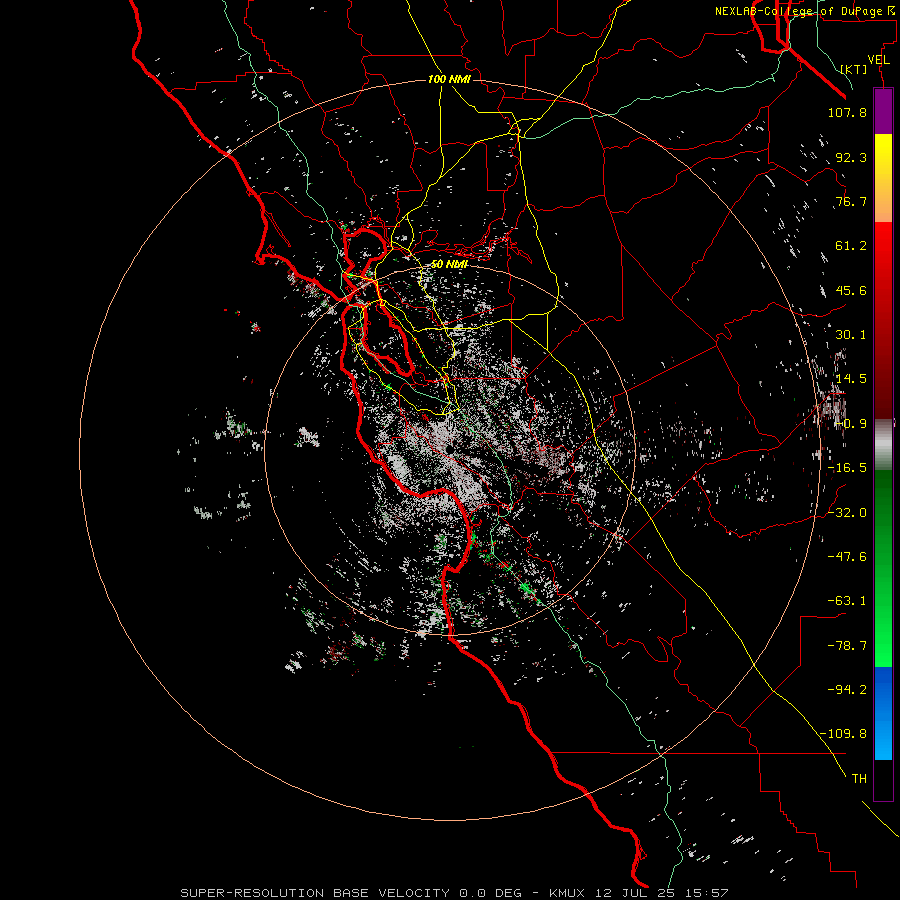The image size is (900, 900).
Task: Click the -109.8 velocity scale value
Action: pyautogui.click(x=844, y=734)
